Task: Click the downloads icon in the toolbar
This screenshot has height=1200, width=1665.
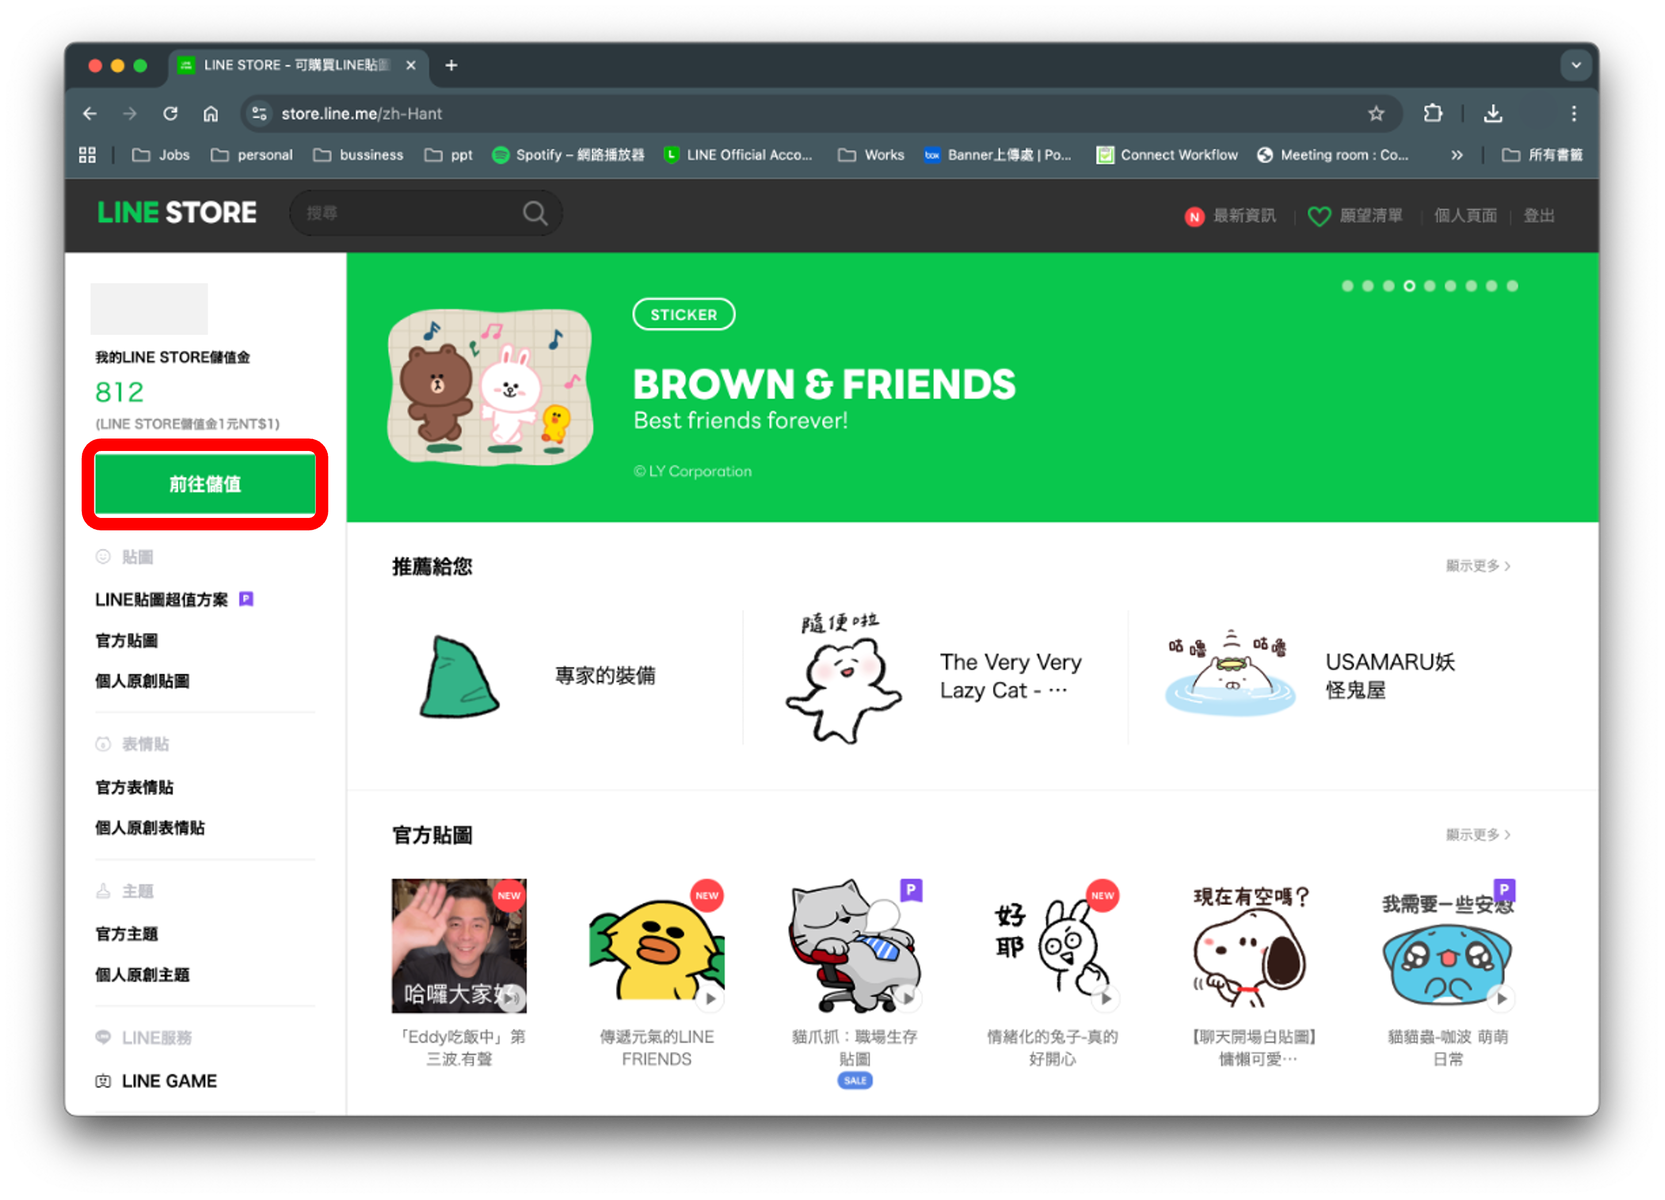Action: tap(1494, 113)
